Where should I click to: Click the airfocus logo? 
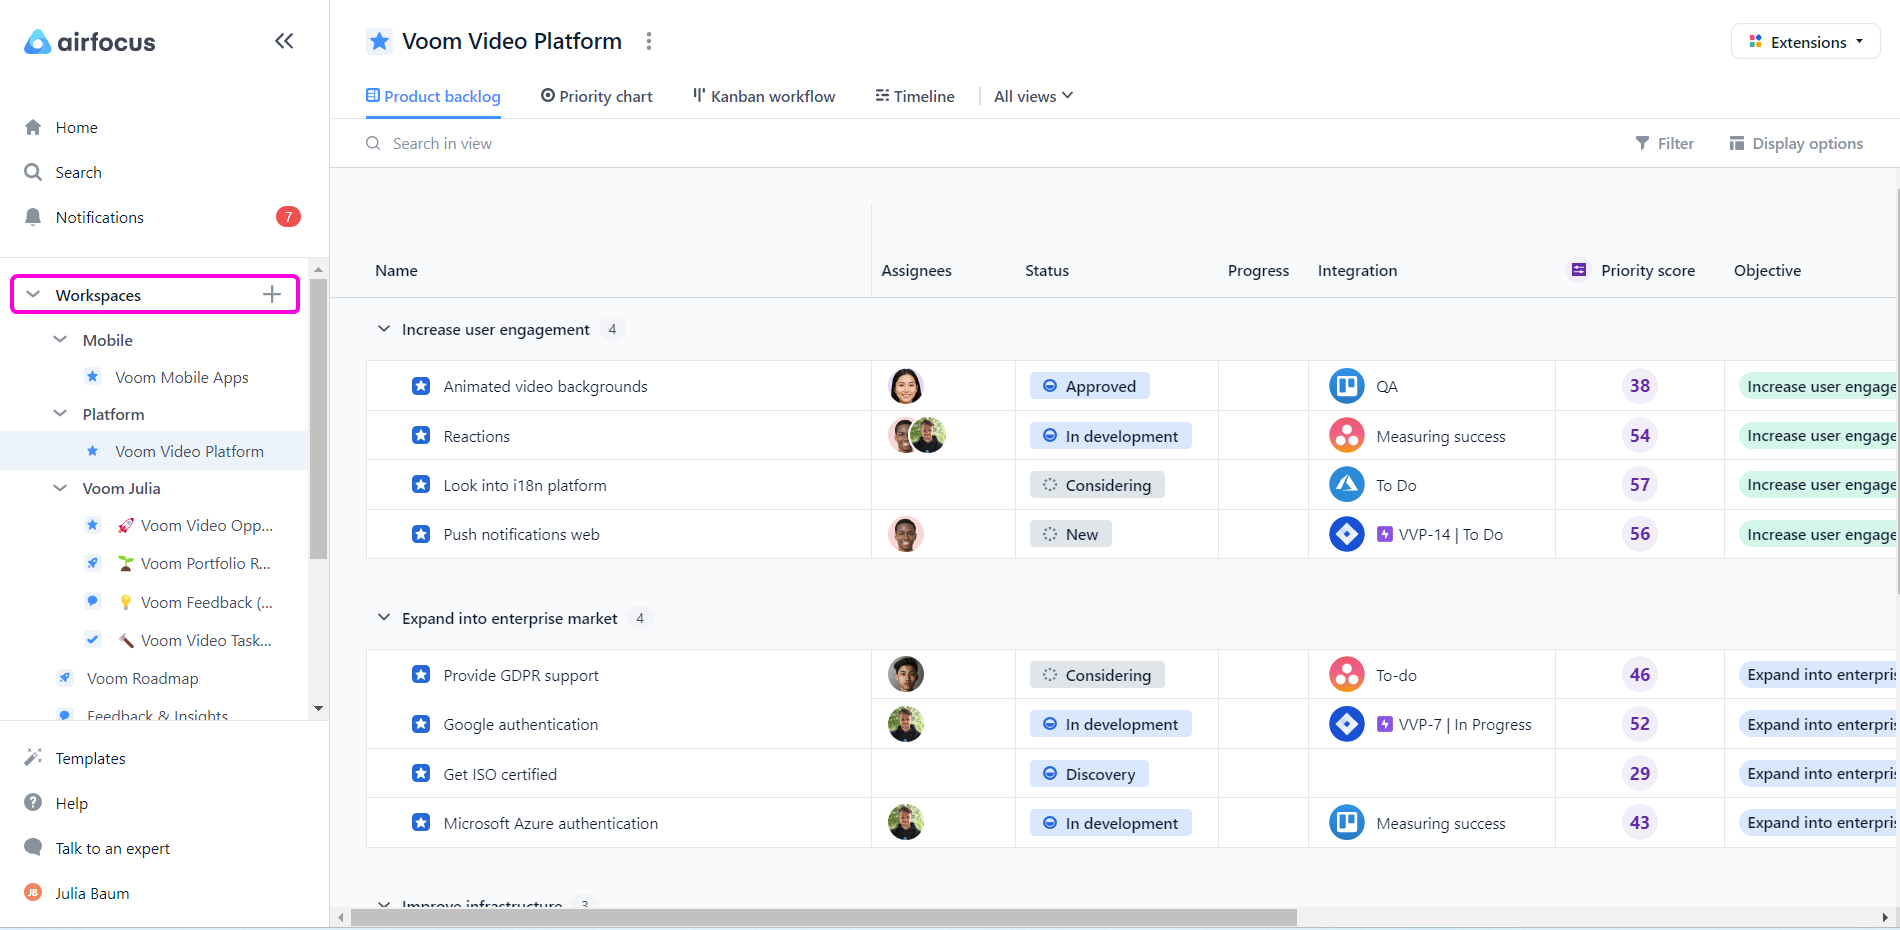point(90,42)
